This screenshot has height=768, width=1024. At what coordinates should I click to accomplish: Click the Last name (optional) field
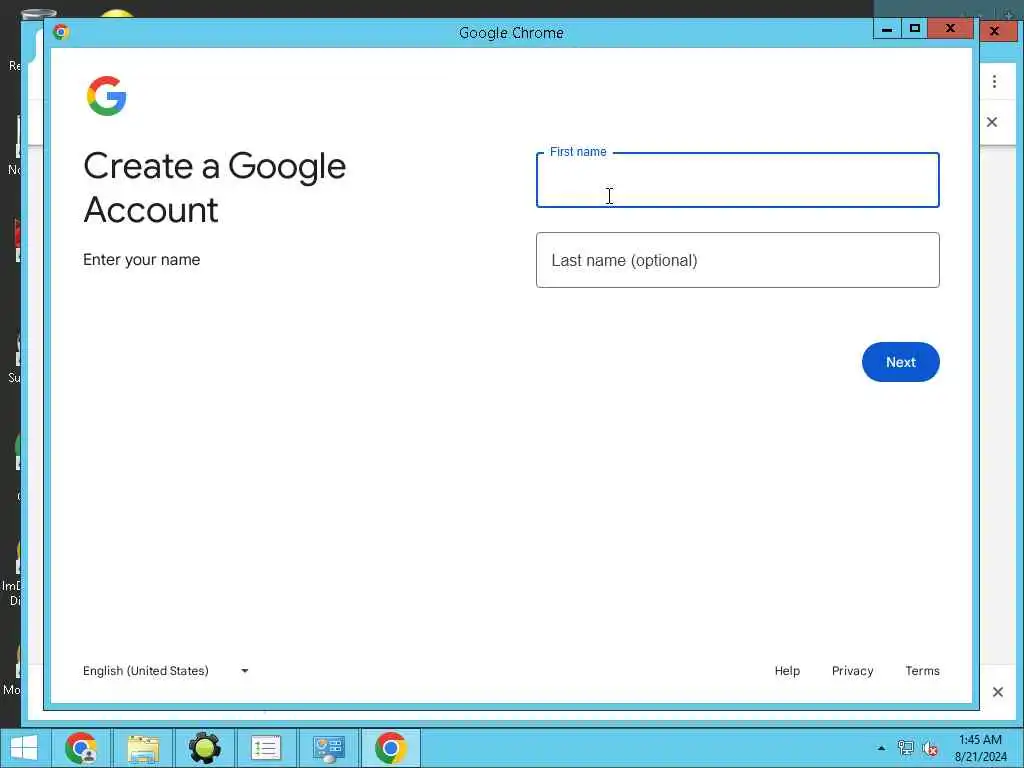[737, 260]
